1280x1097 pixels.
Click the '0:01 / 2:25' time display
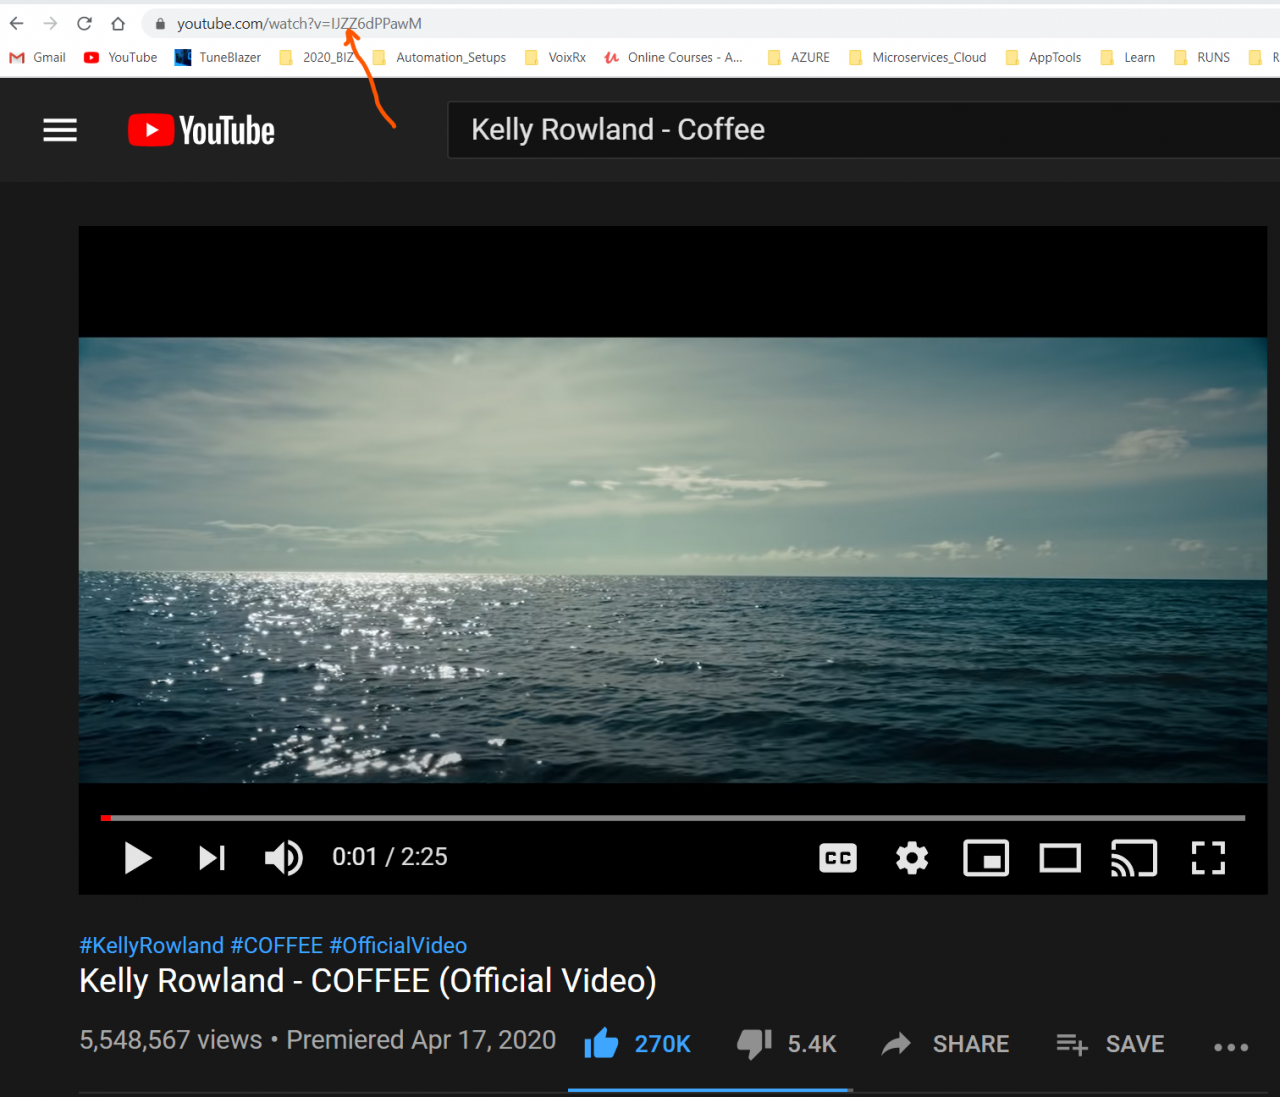pyautogui.click(x=390, y=857)
